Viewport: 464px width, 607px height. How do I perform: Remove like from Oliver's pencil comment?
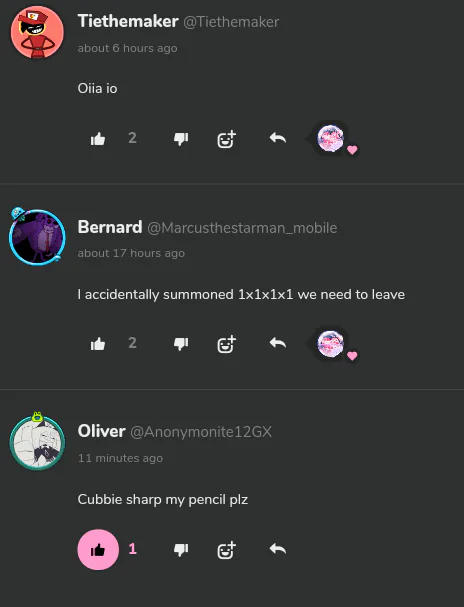(98, 549)
